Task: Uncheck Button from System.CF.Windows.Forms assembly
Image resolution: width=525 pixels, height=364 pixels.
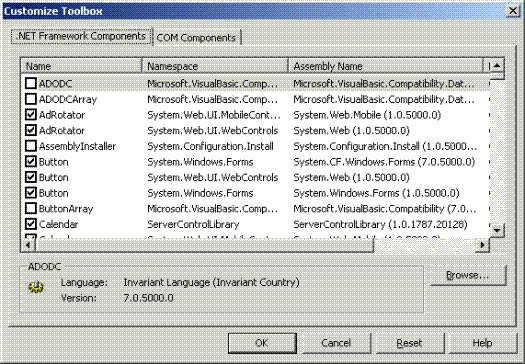Action: click(31, 161)
